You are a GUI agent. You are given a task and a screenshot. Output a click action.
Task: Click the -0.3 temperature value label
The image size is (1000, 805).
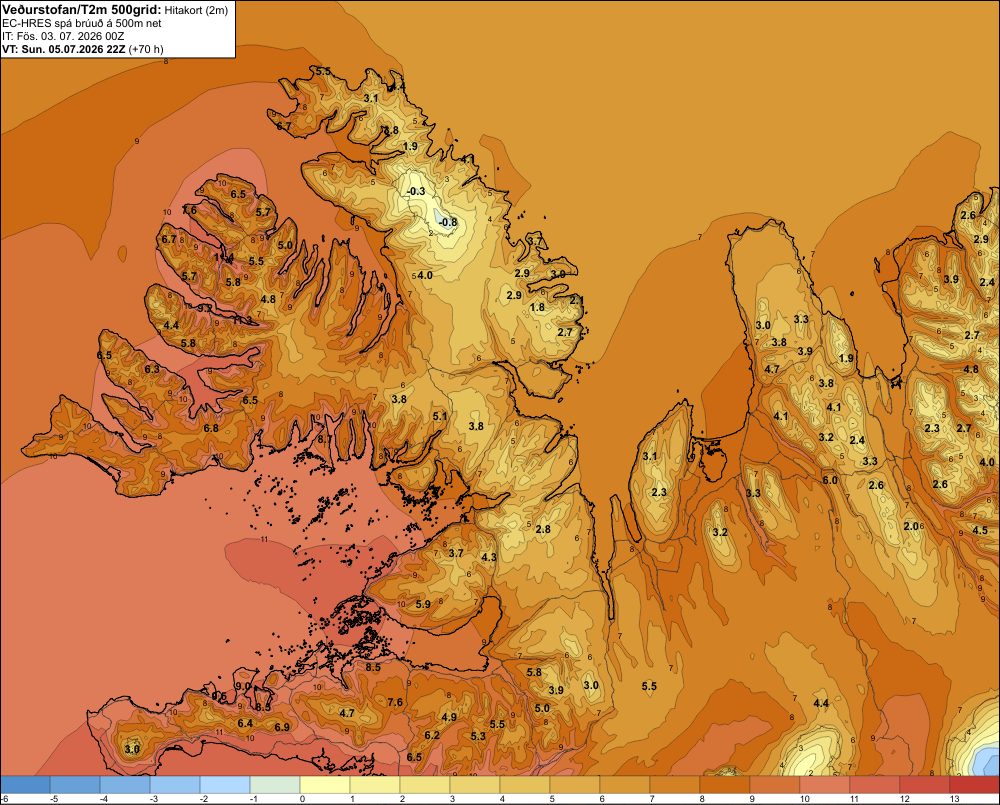coord(415,191)
